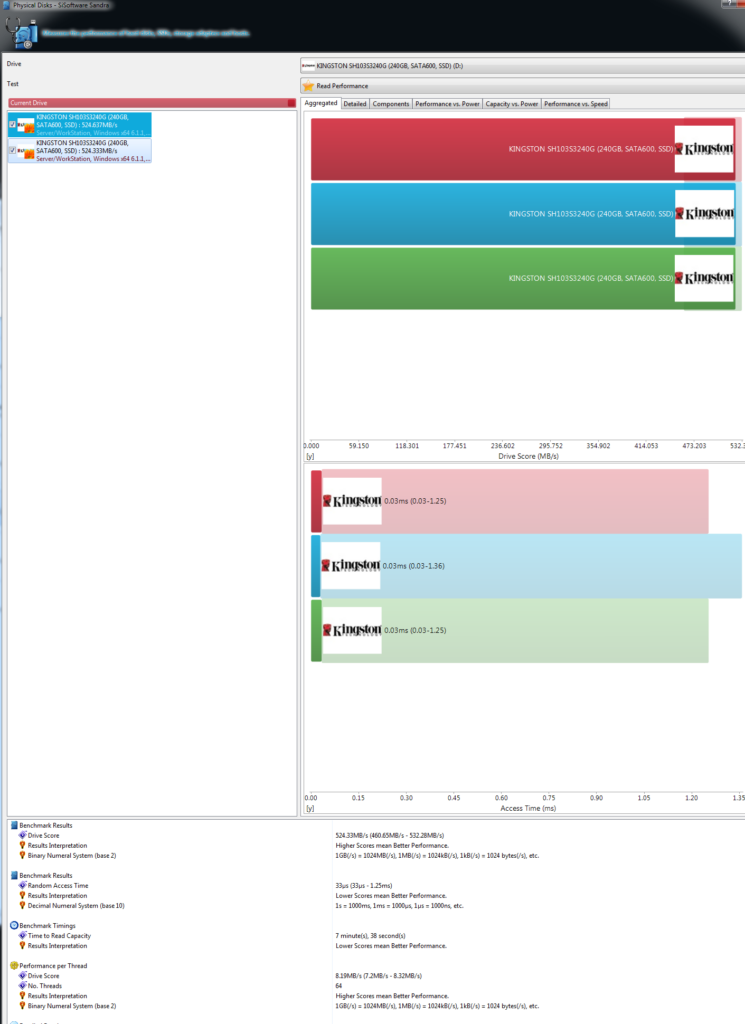Viewport: 745px width, 1024px height.
Task: Click value 33µs (33µs - 1.25ms)
Action: click(x=364, y=886)
